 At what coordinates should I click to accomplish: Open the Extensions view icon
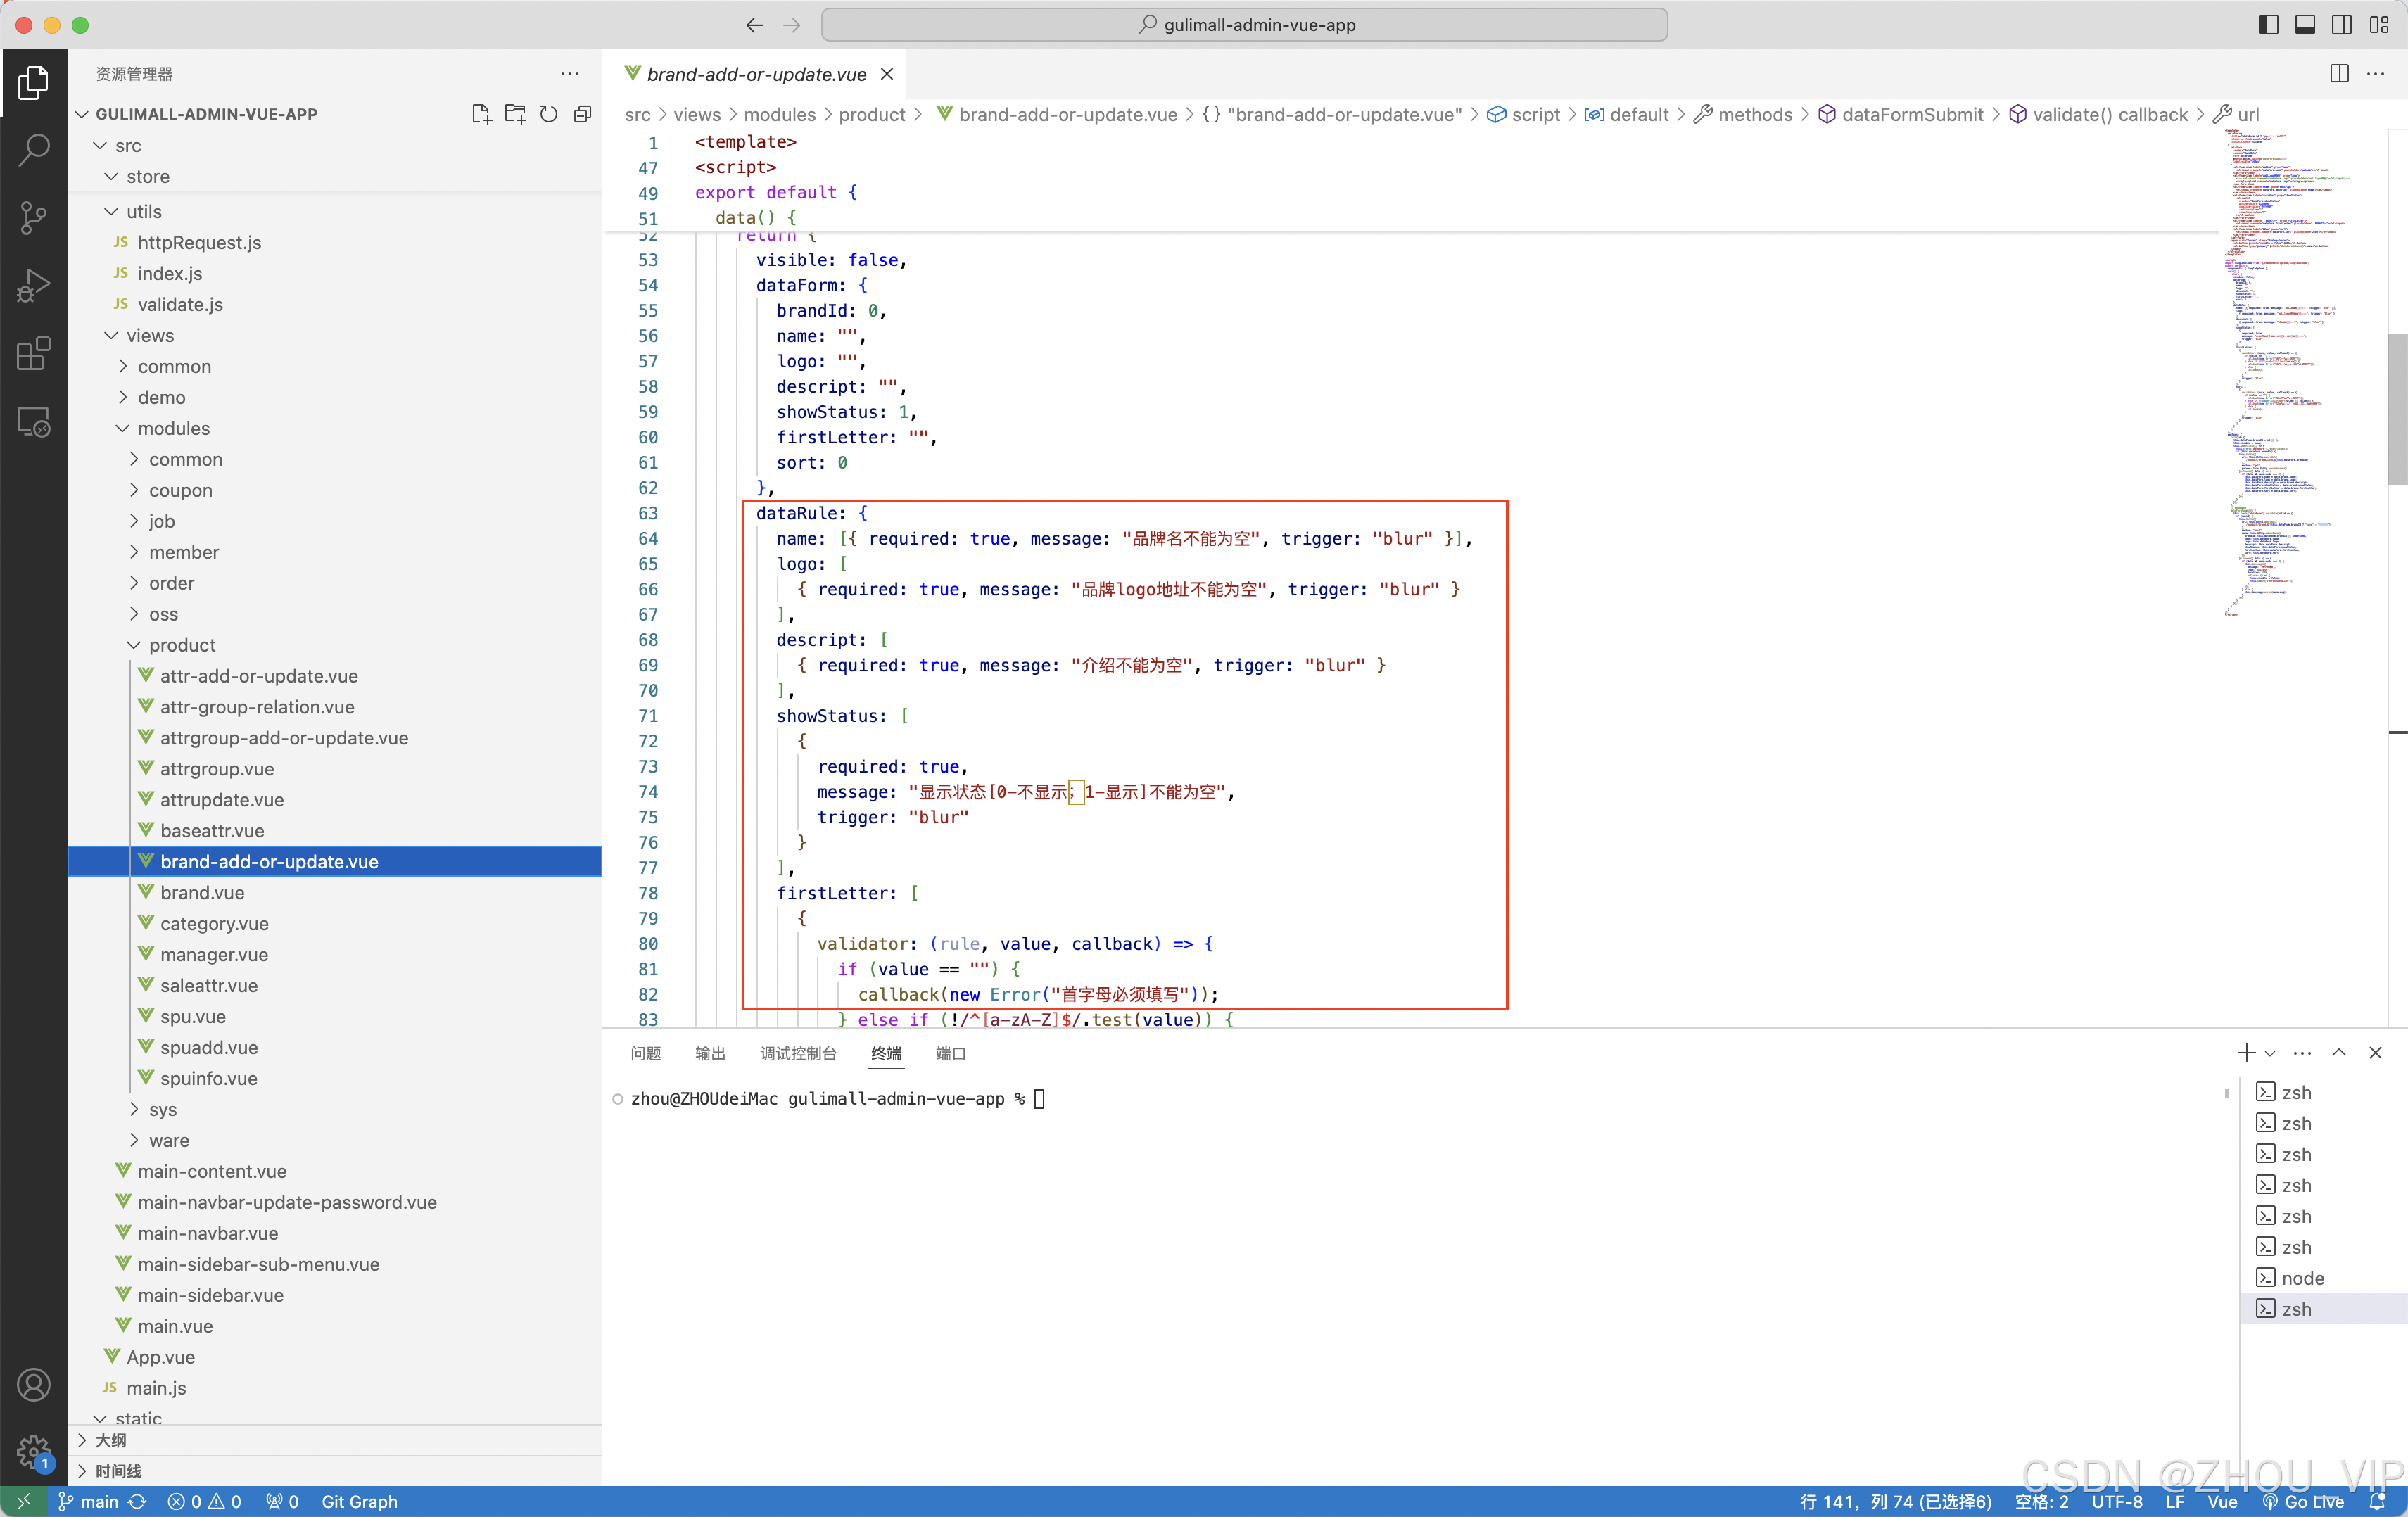33,354
